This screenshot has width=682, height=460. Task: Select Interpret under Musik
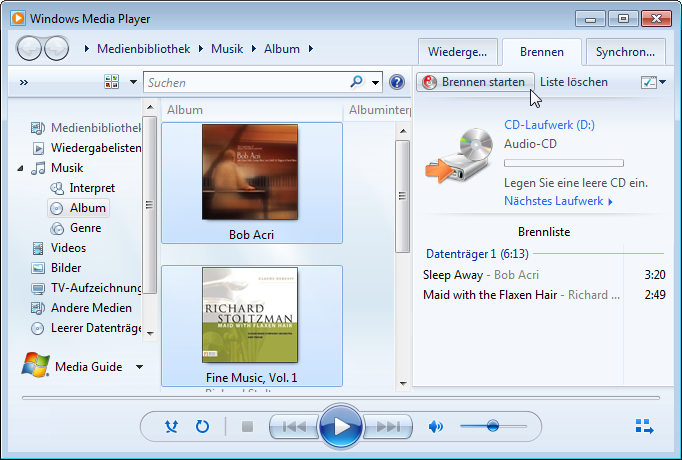click(82, 188)
